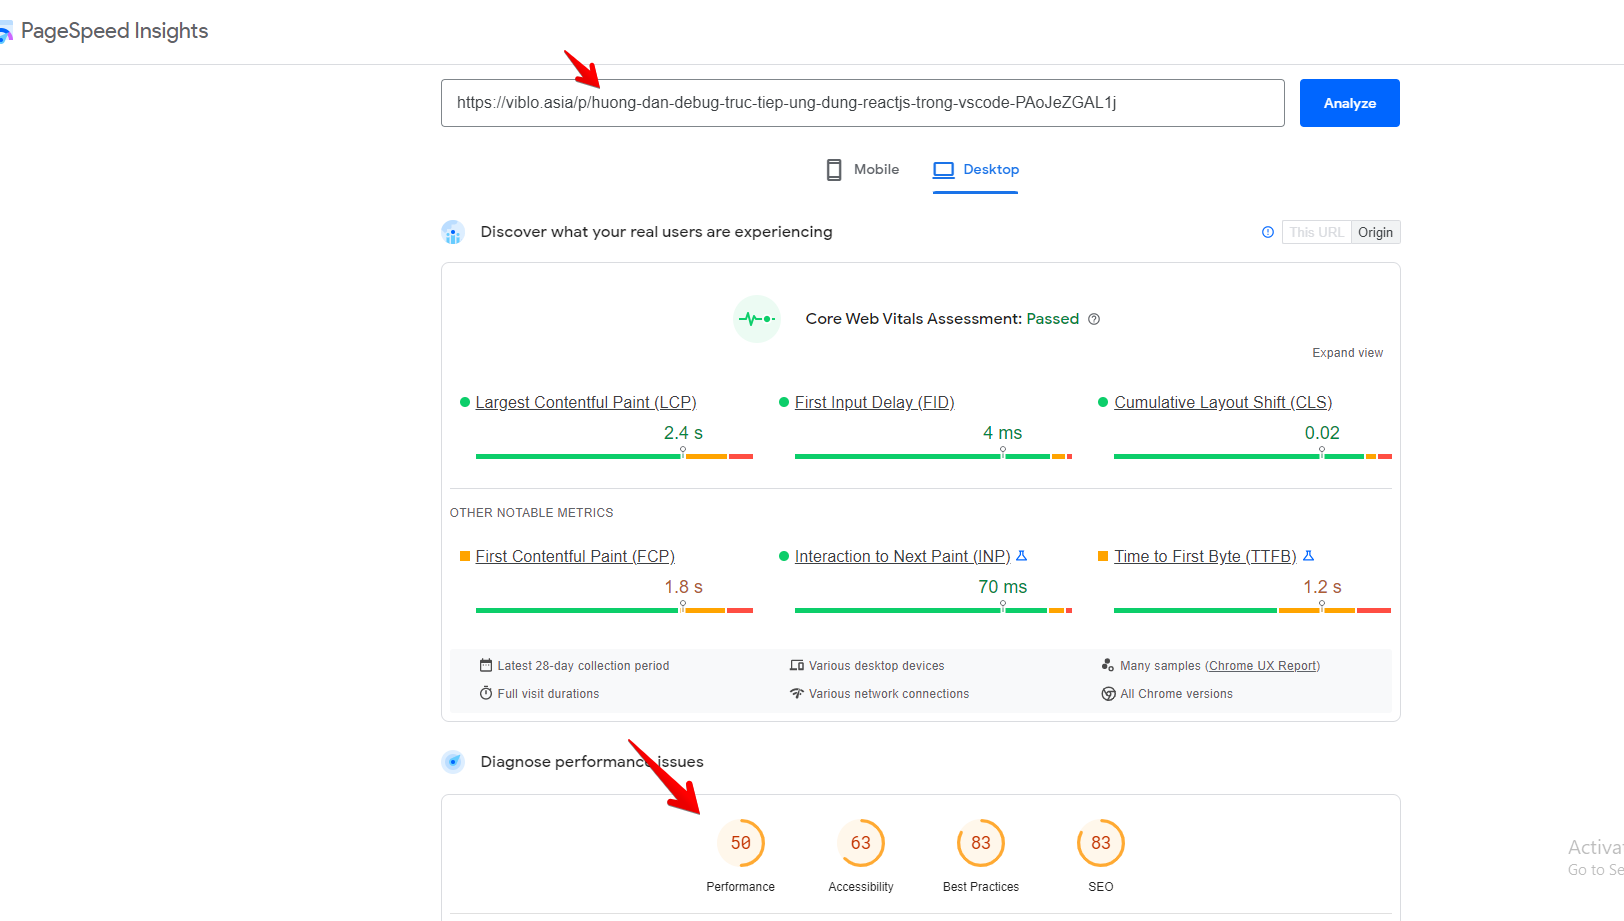Expand the Largest Contentful Paint details
The image size is (1624, 921).
click(585, 402)
